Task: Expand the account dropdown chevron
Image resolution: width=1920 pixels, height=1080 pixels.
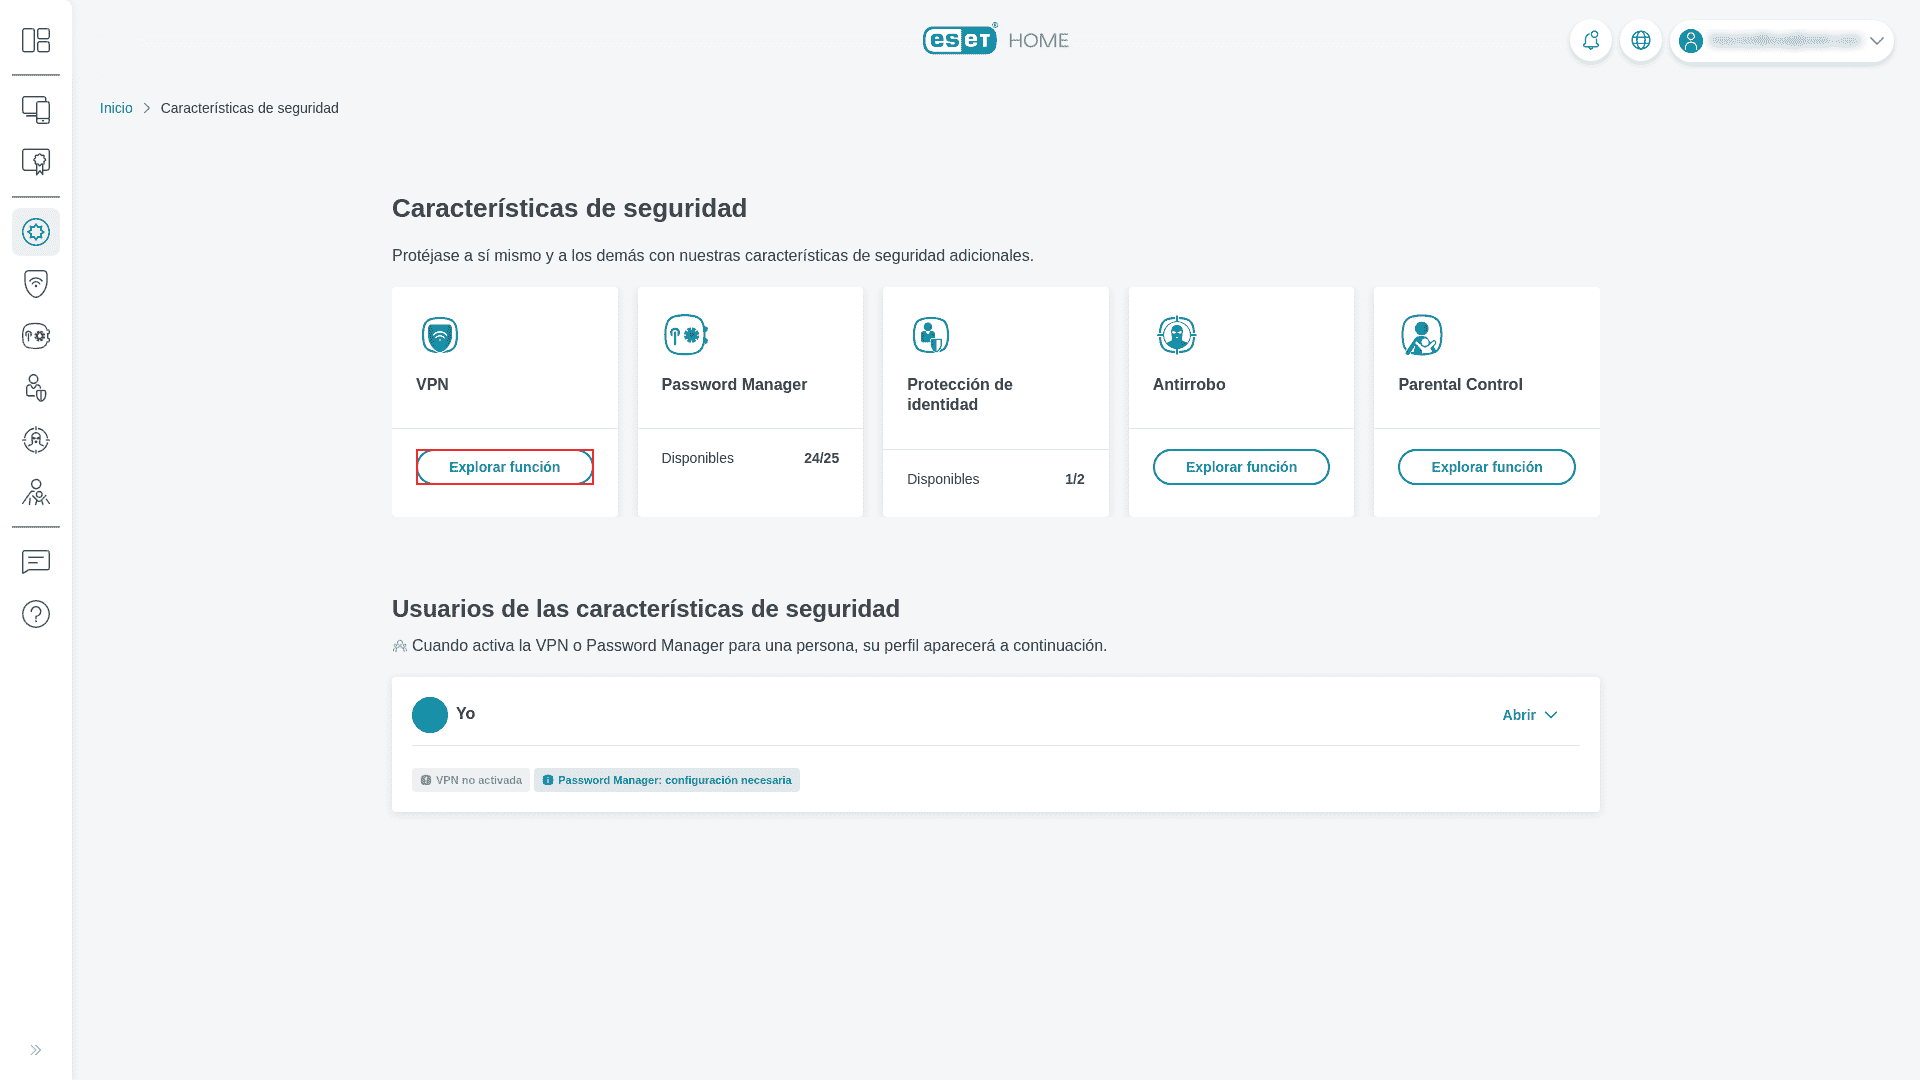Action: tap(1877, 41)
